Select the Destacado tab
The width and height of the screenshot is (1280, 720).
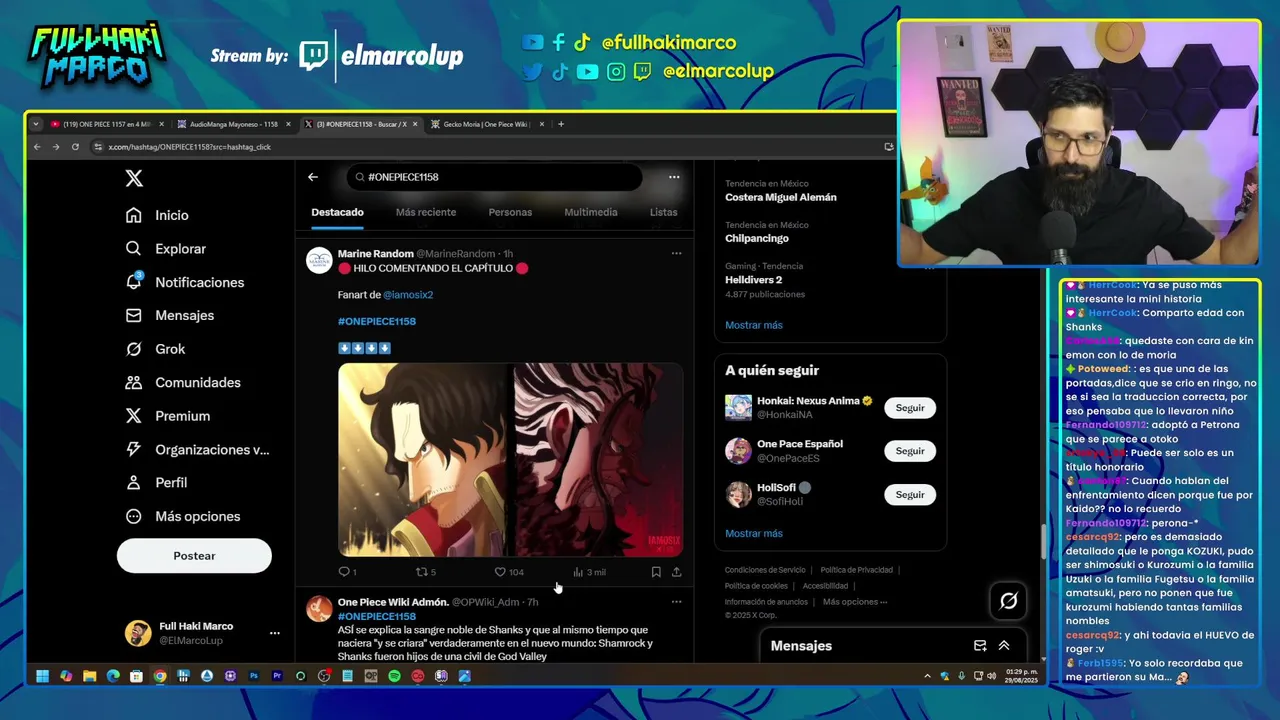337,212
